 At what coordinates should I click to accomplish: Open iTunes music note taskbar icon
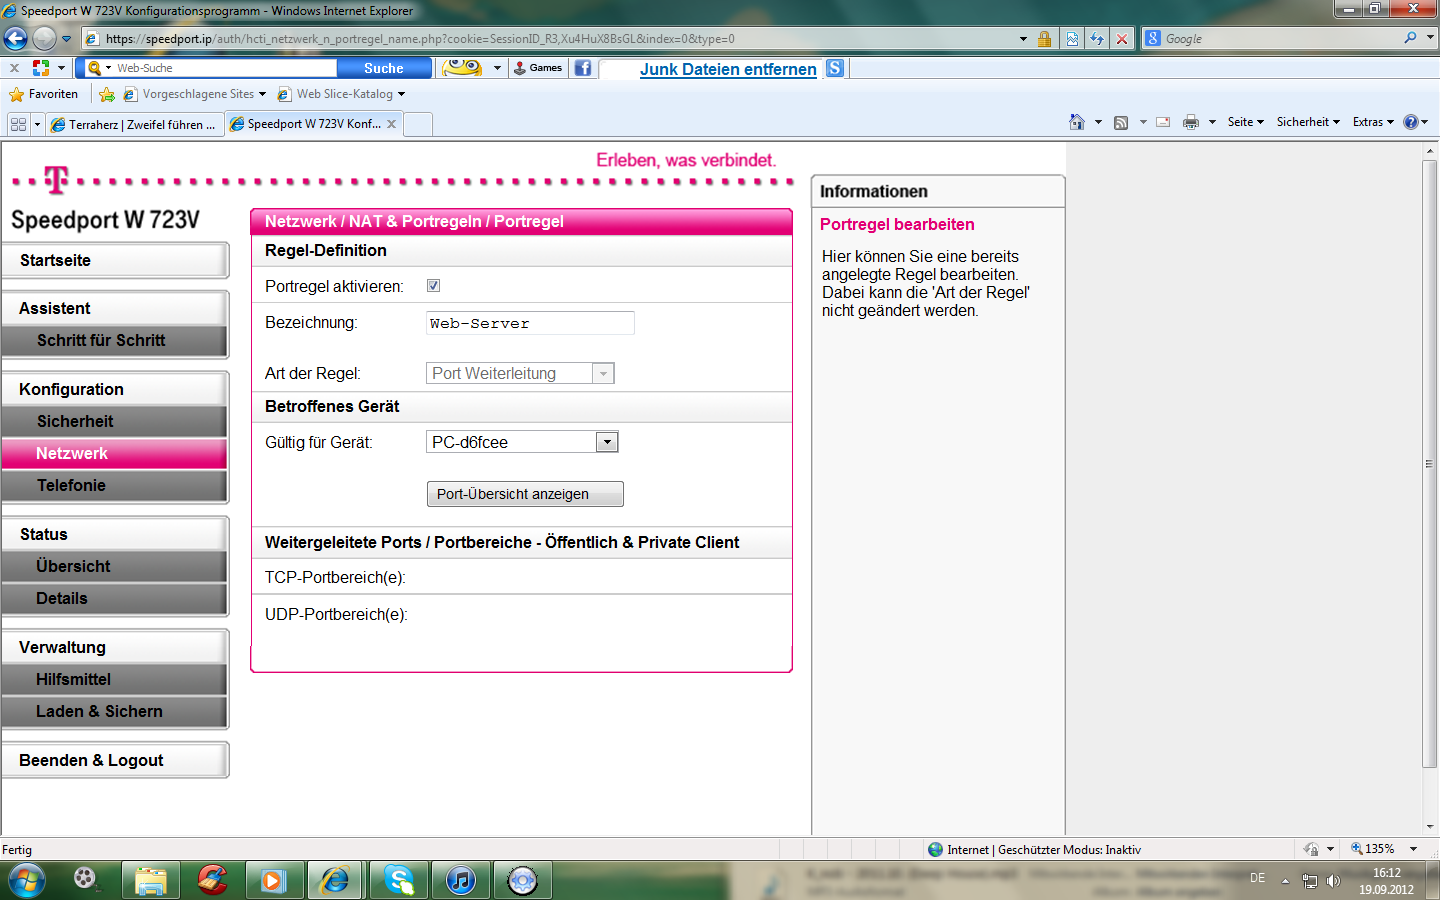(461, 880)
